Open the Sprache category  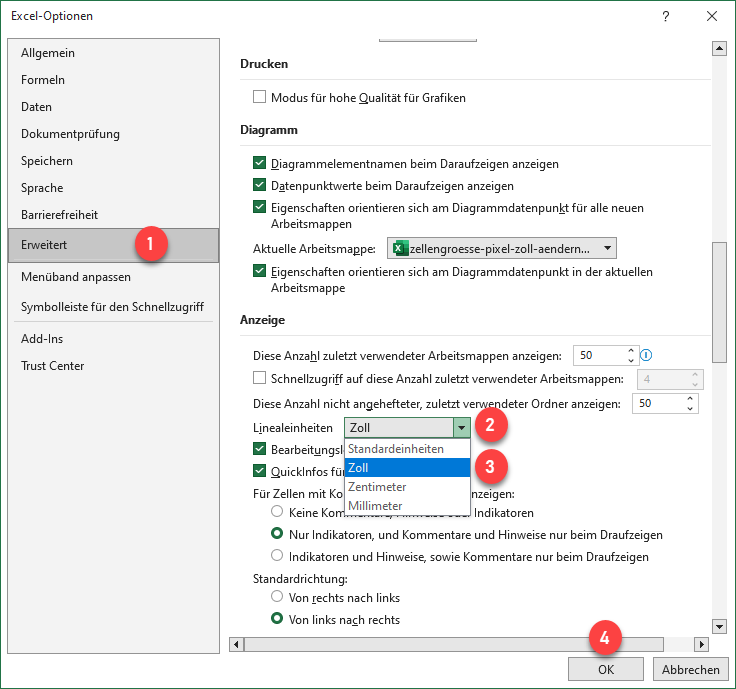click(114, 188)
